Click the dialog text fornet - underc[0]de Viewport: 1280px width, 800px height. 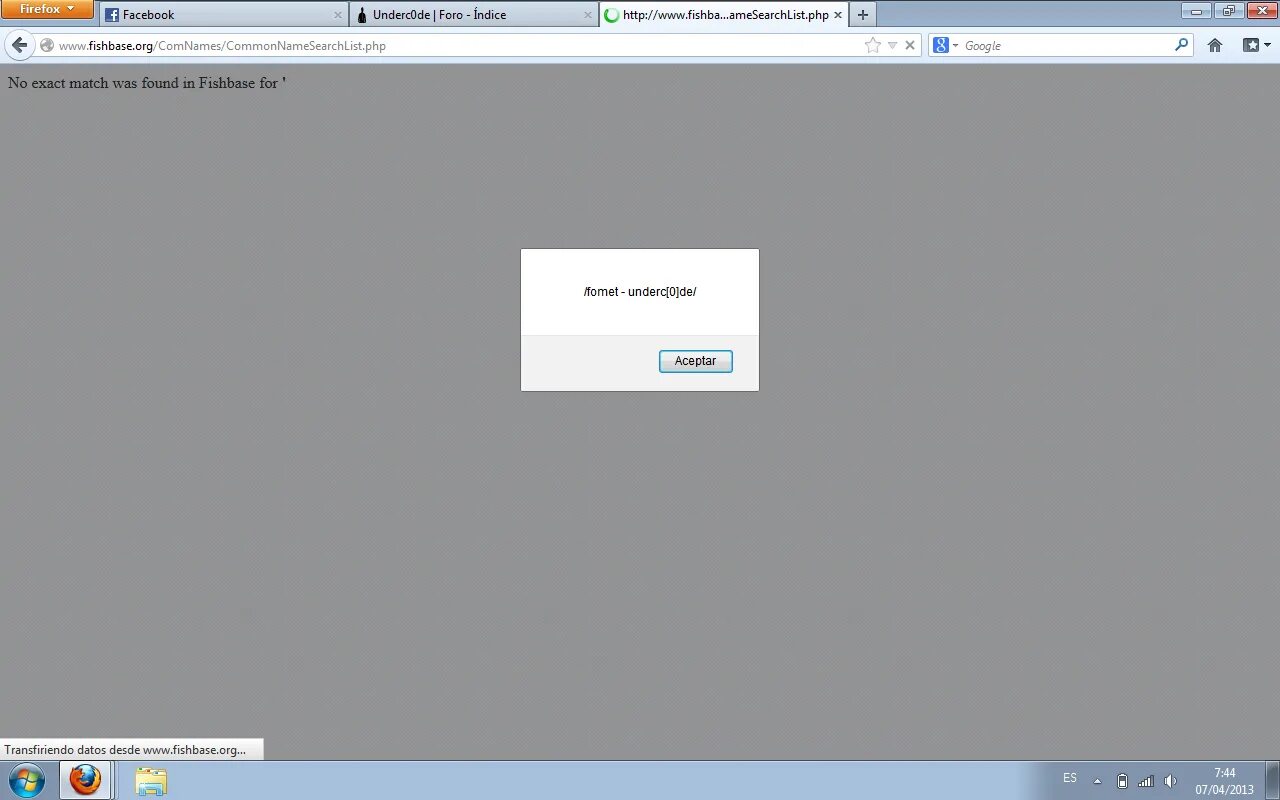click(640, 292)
